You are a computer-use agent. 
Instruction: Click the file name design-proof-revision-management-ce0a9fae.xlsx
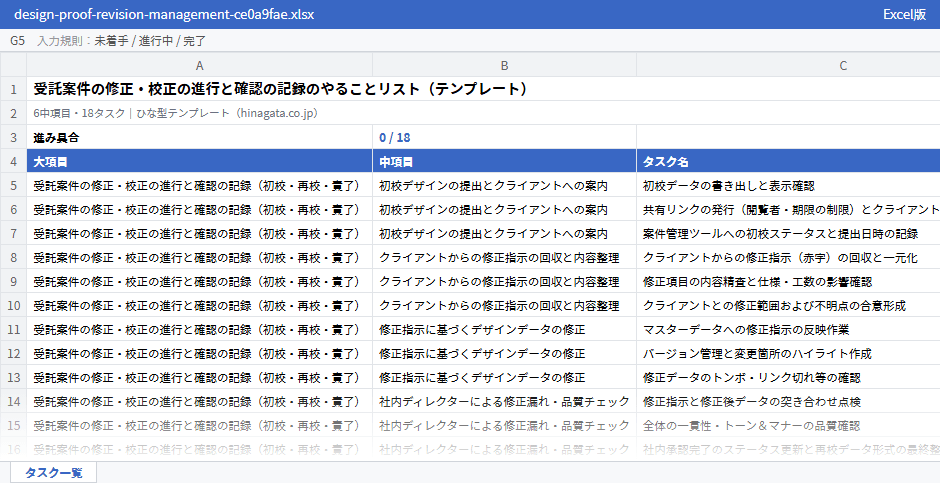tap(164, 14)
